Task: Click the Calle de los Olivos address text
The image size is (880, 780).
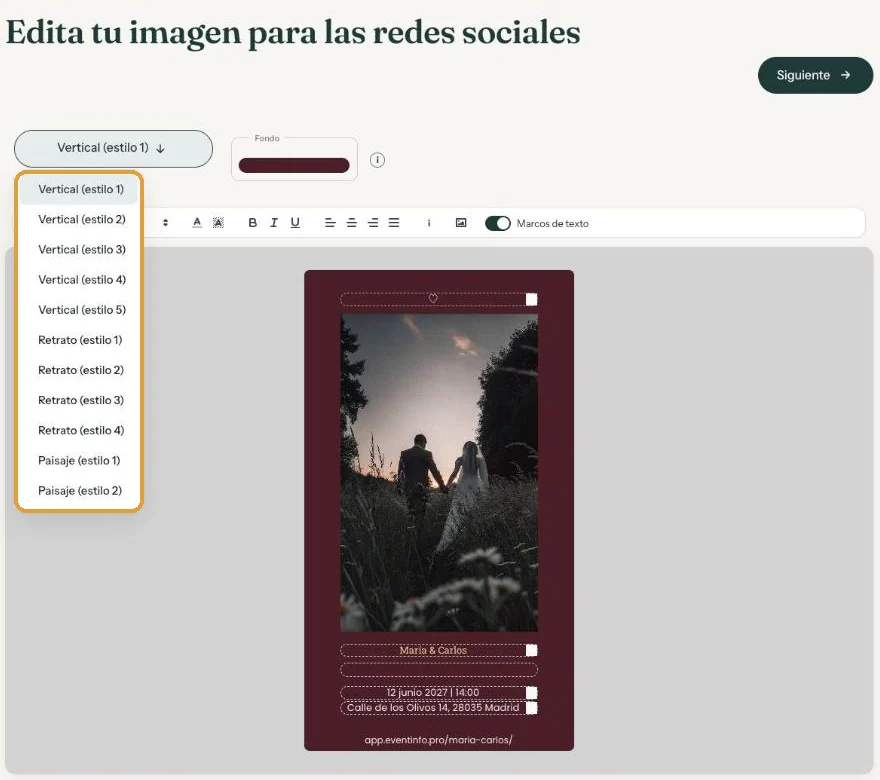Action: tap(433, 708)
